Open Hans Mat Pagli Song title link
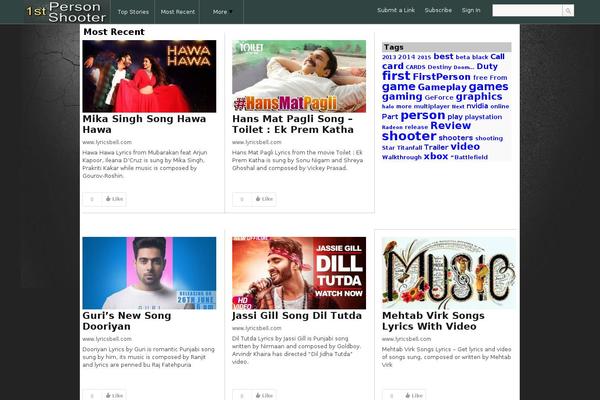Image resolution: width=600 pixels, height=400 pixels. [293, 124]
